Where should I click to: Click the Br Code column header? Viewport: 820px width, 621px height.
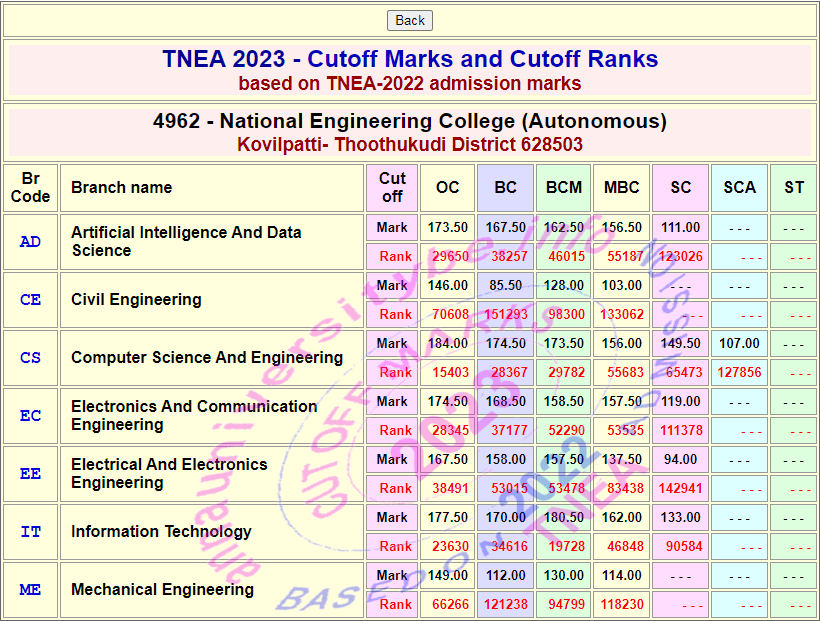point(30,188)
